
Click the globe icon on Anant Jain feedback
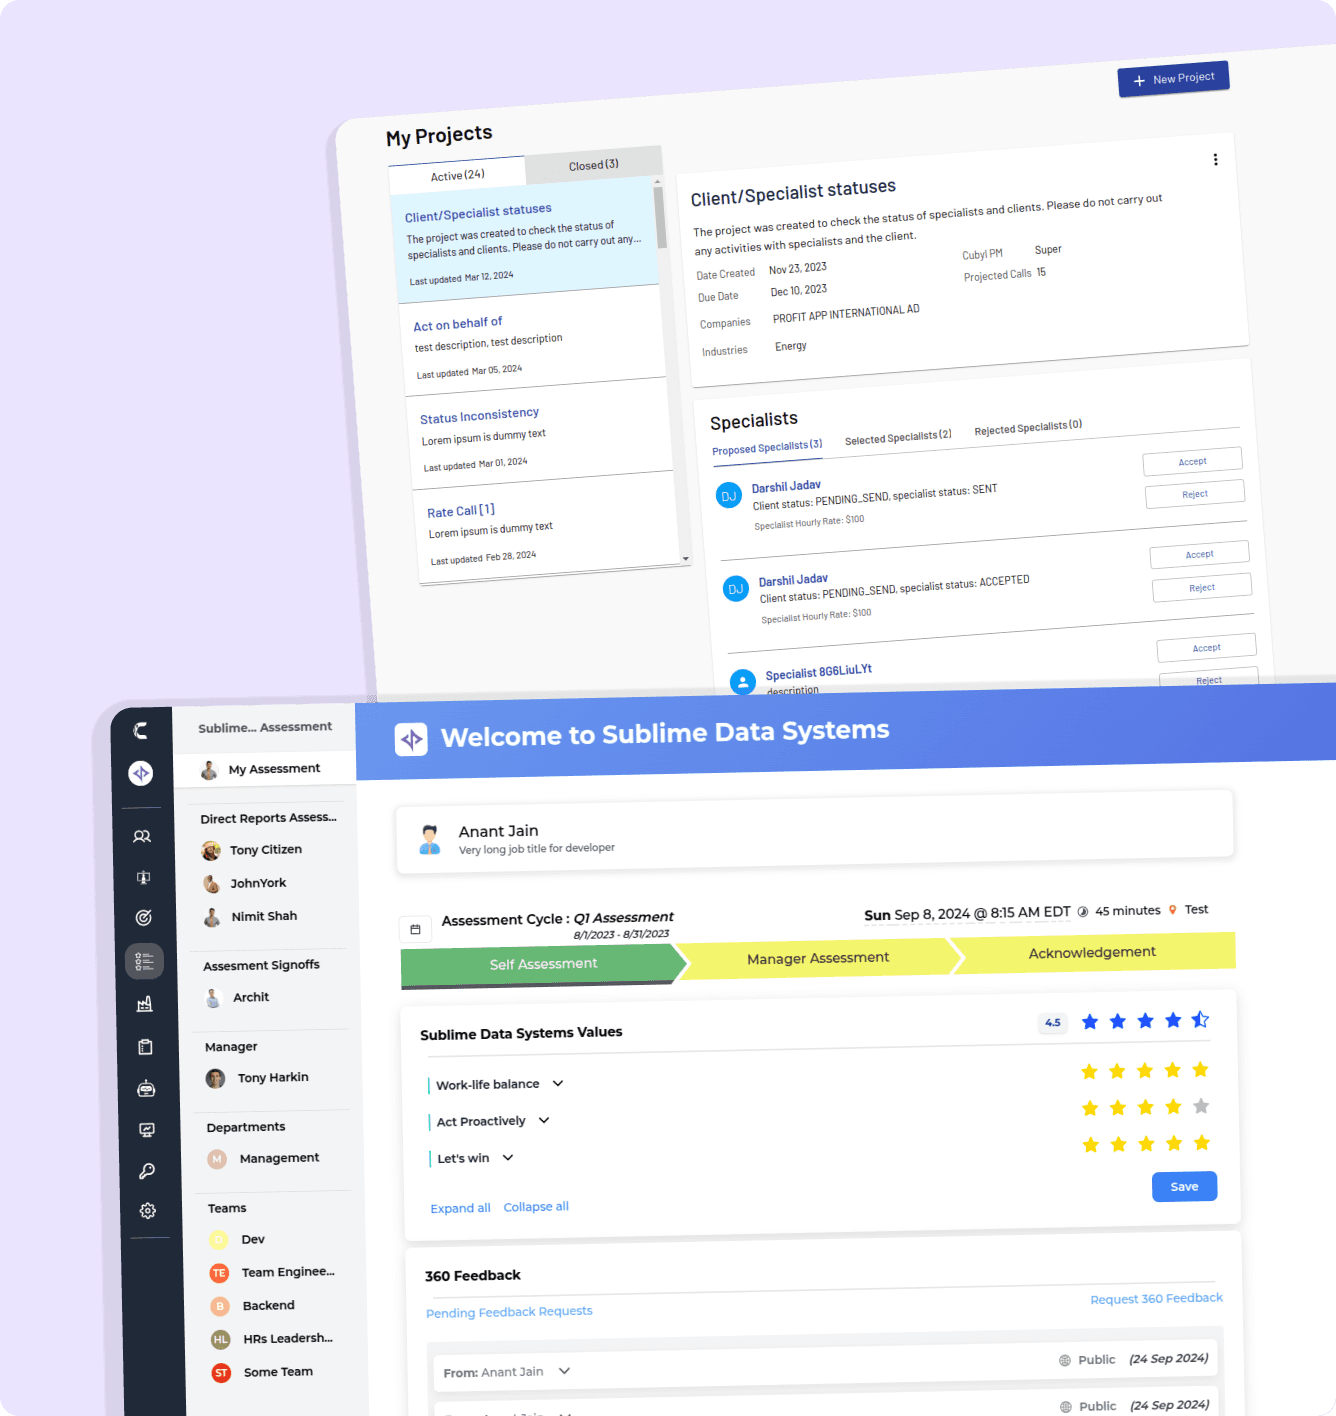tap(1065, 1360)
